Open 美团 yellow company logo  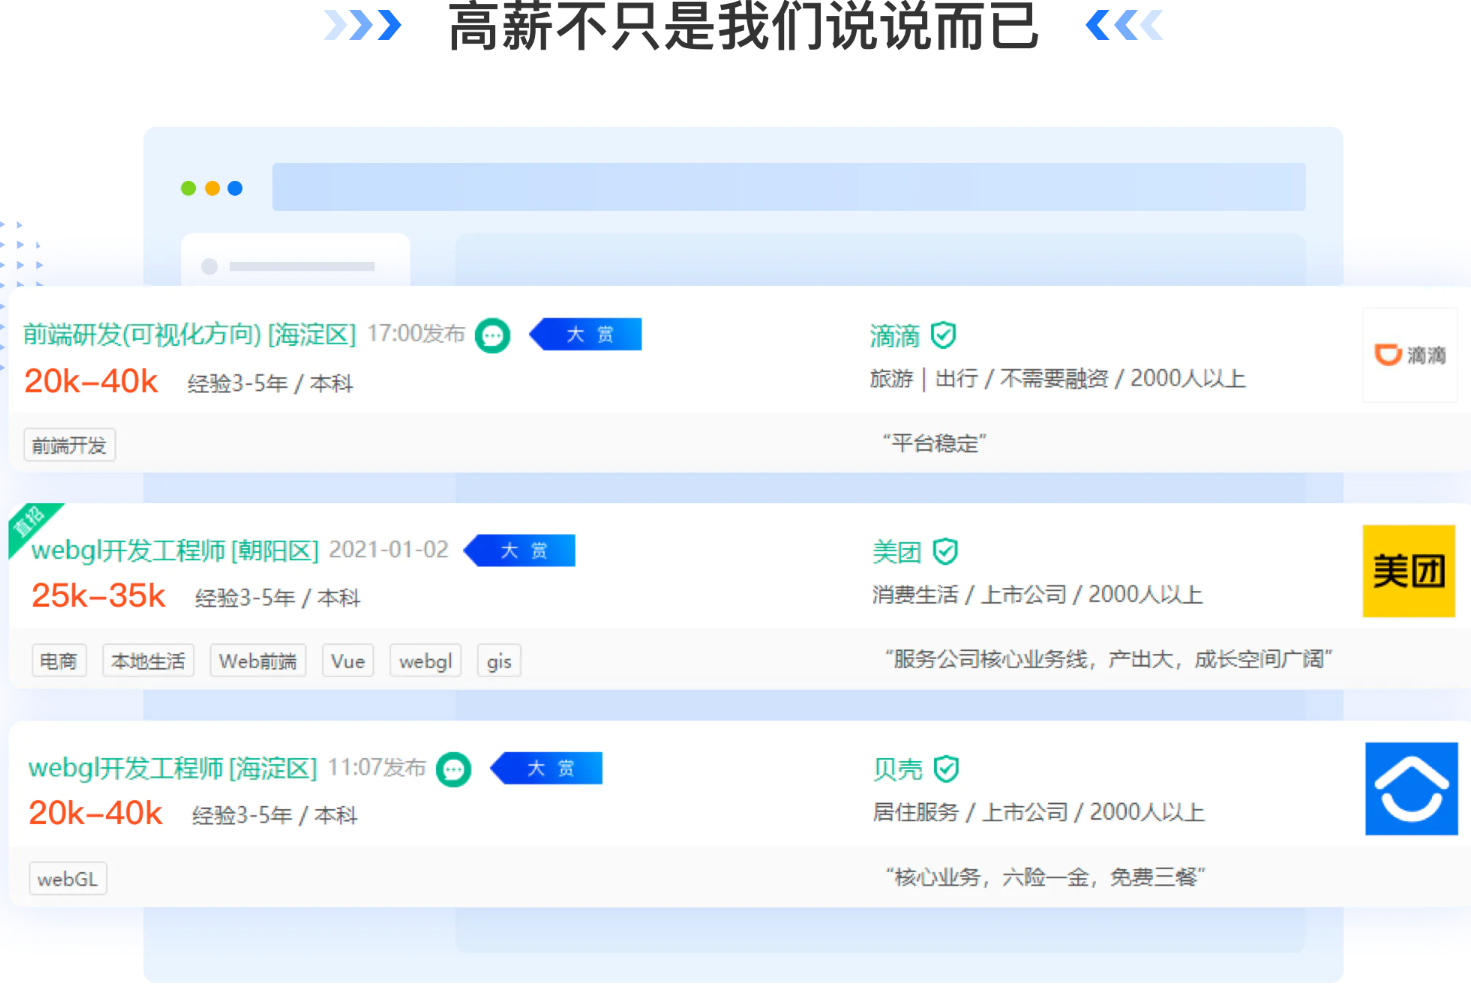tap(1409, 571)
